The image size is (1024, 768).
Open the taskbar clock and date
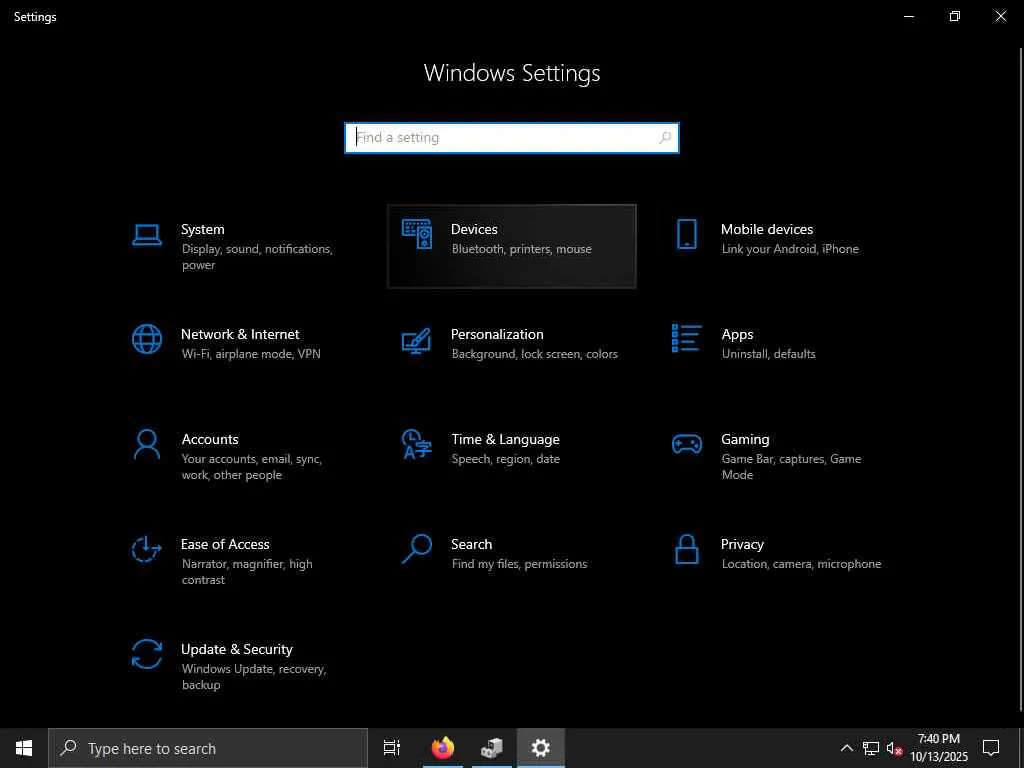click(939, 748)
